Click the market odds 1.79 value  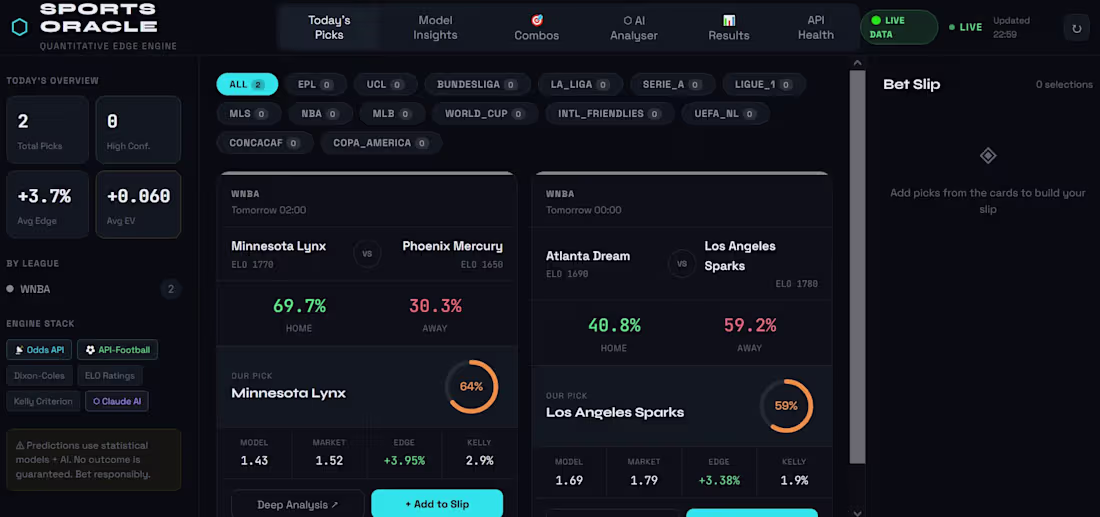point(643,481)
